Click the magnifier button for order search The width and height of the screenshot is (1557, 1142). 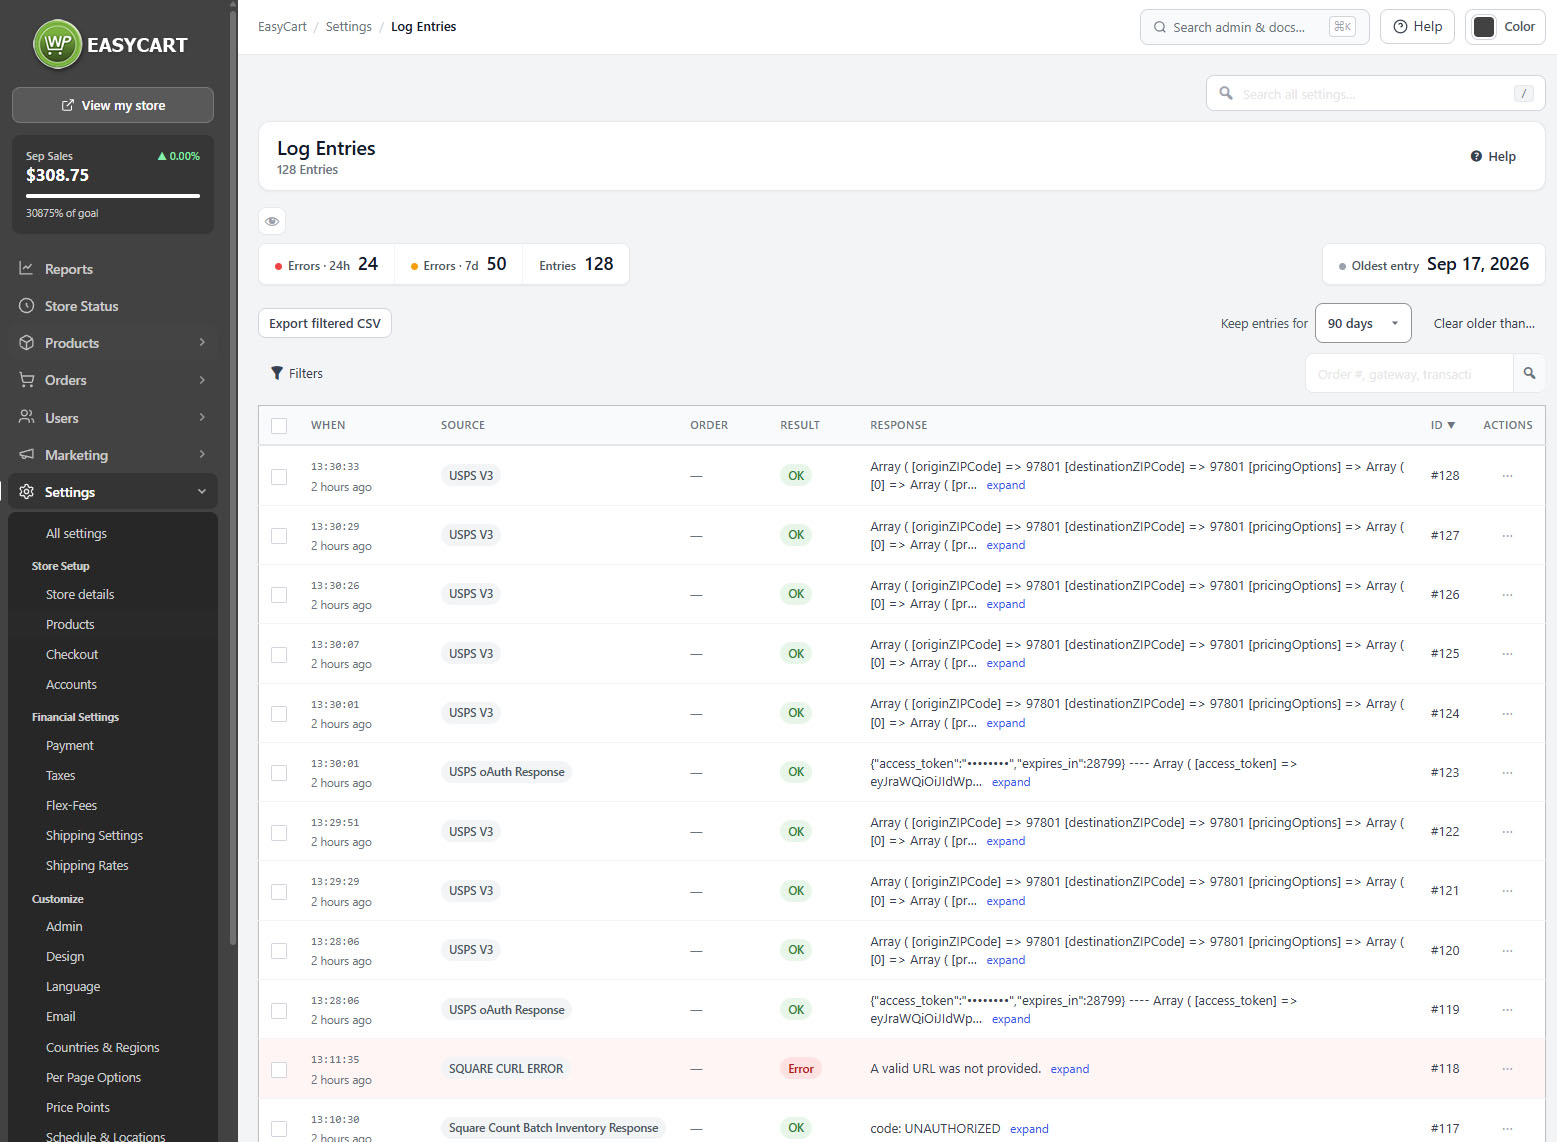coord(1529,373)
